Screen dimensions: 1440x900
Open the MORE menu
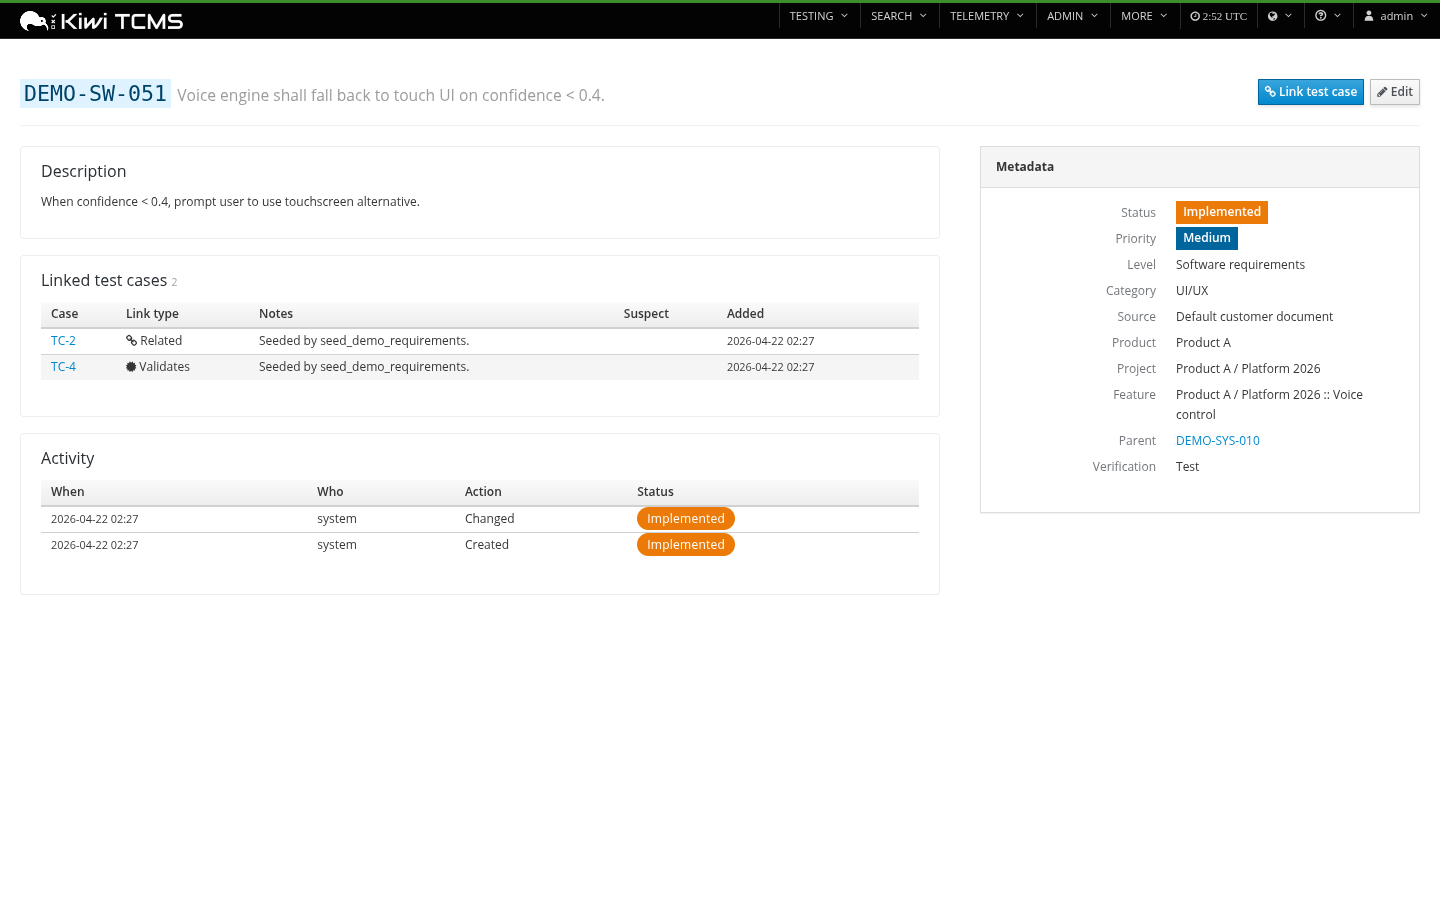(x=1144, y=16)
